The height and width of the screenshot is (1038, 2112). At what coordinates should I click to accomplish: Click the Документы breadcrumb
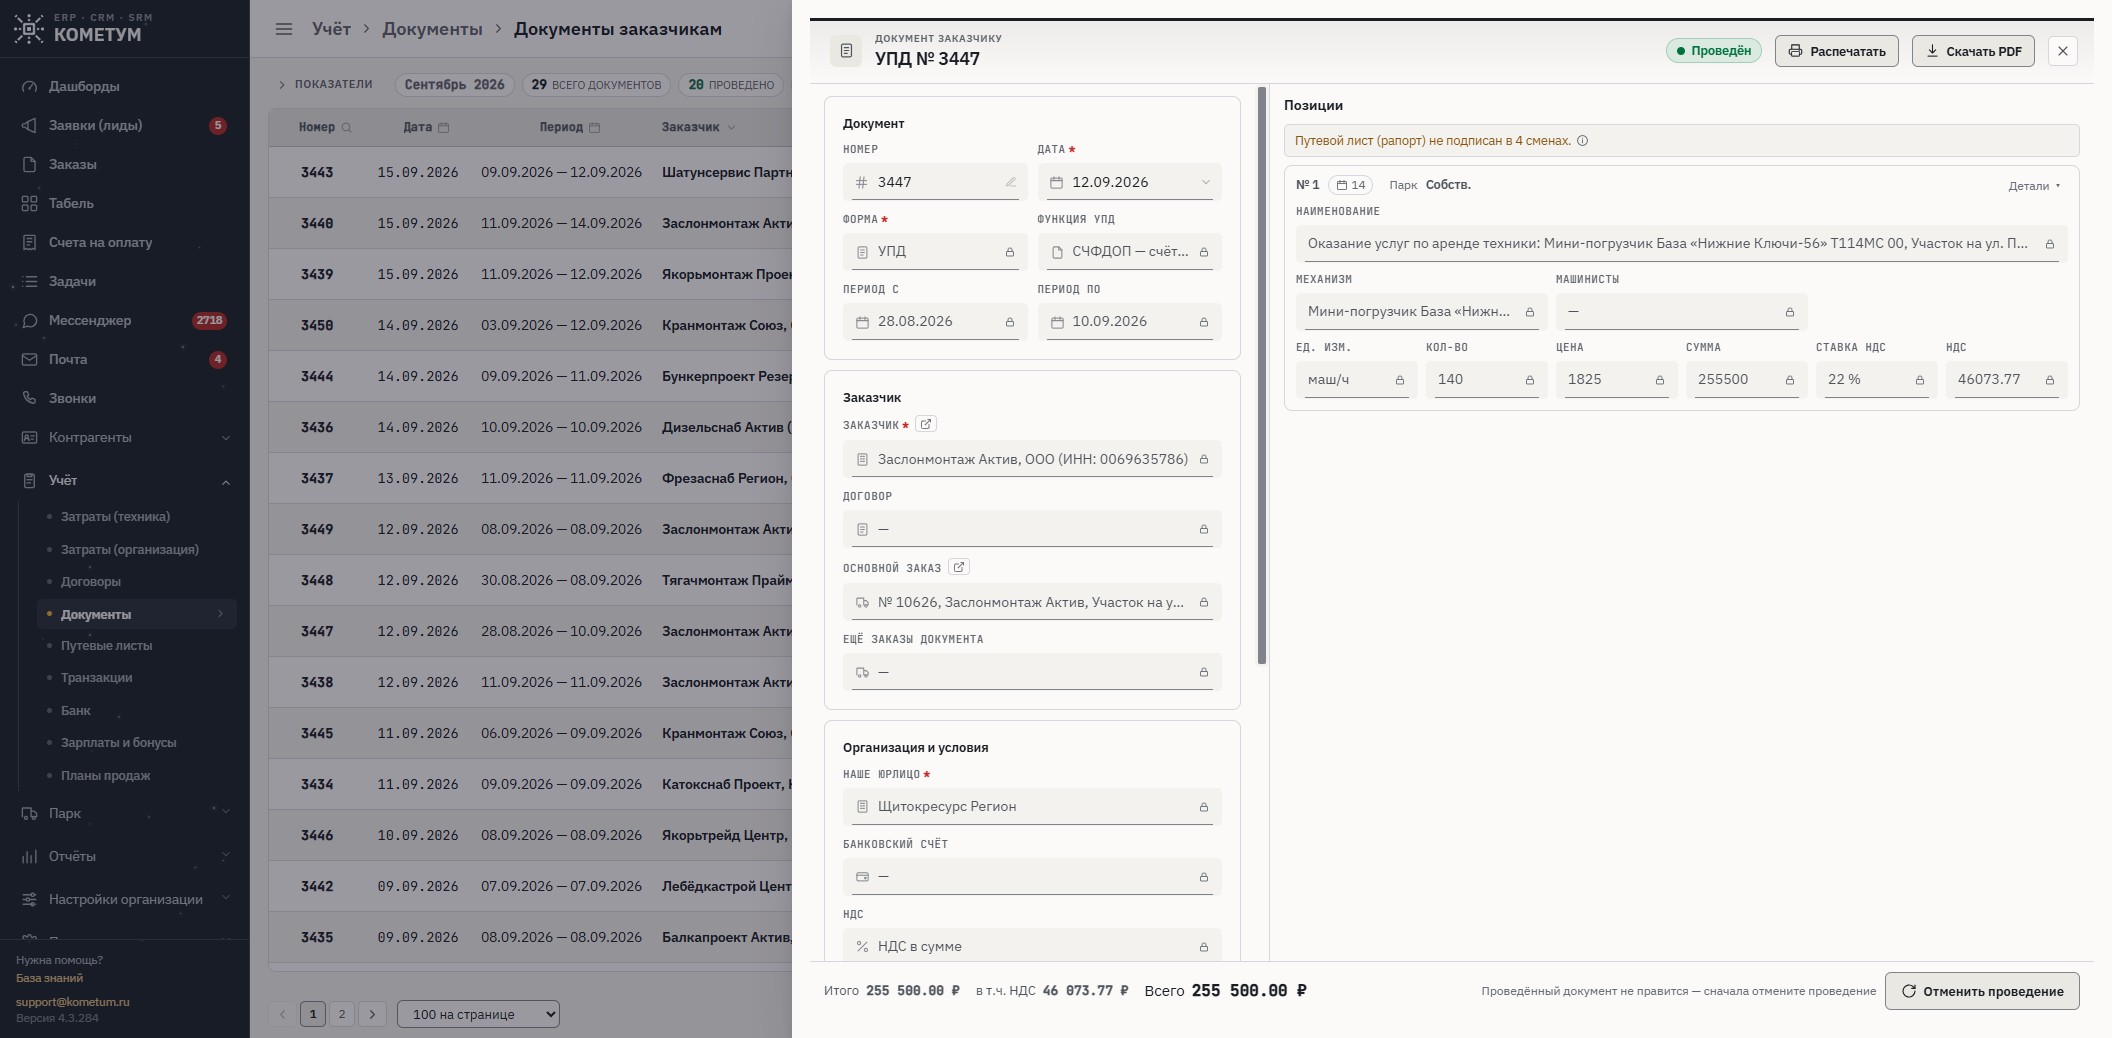pyautogui.click(x=432, y=29)
